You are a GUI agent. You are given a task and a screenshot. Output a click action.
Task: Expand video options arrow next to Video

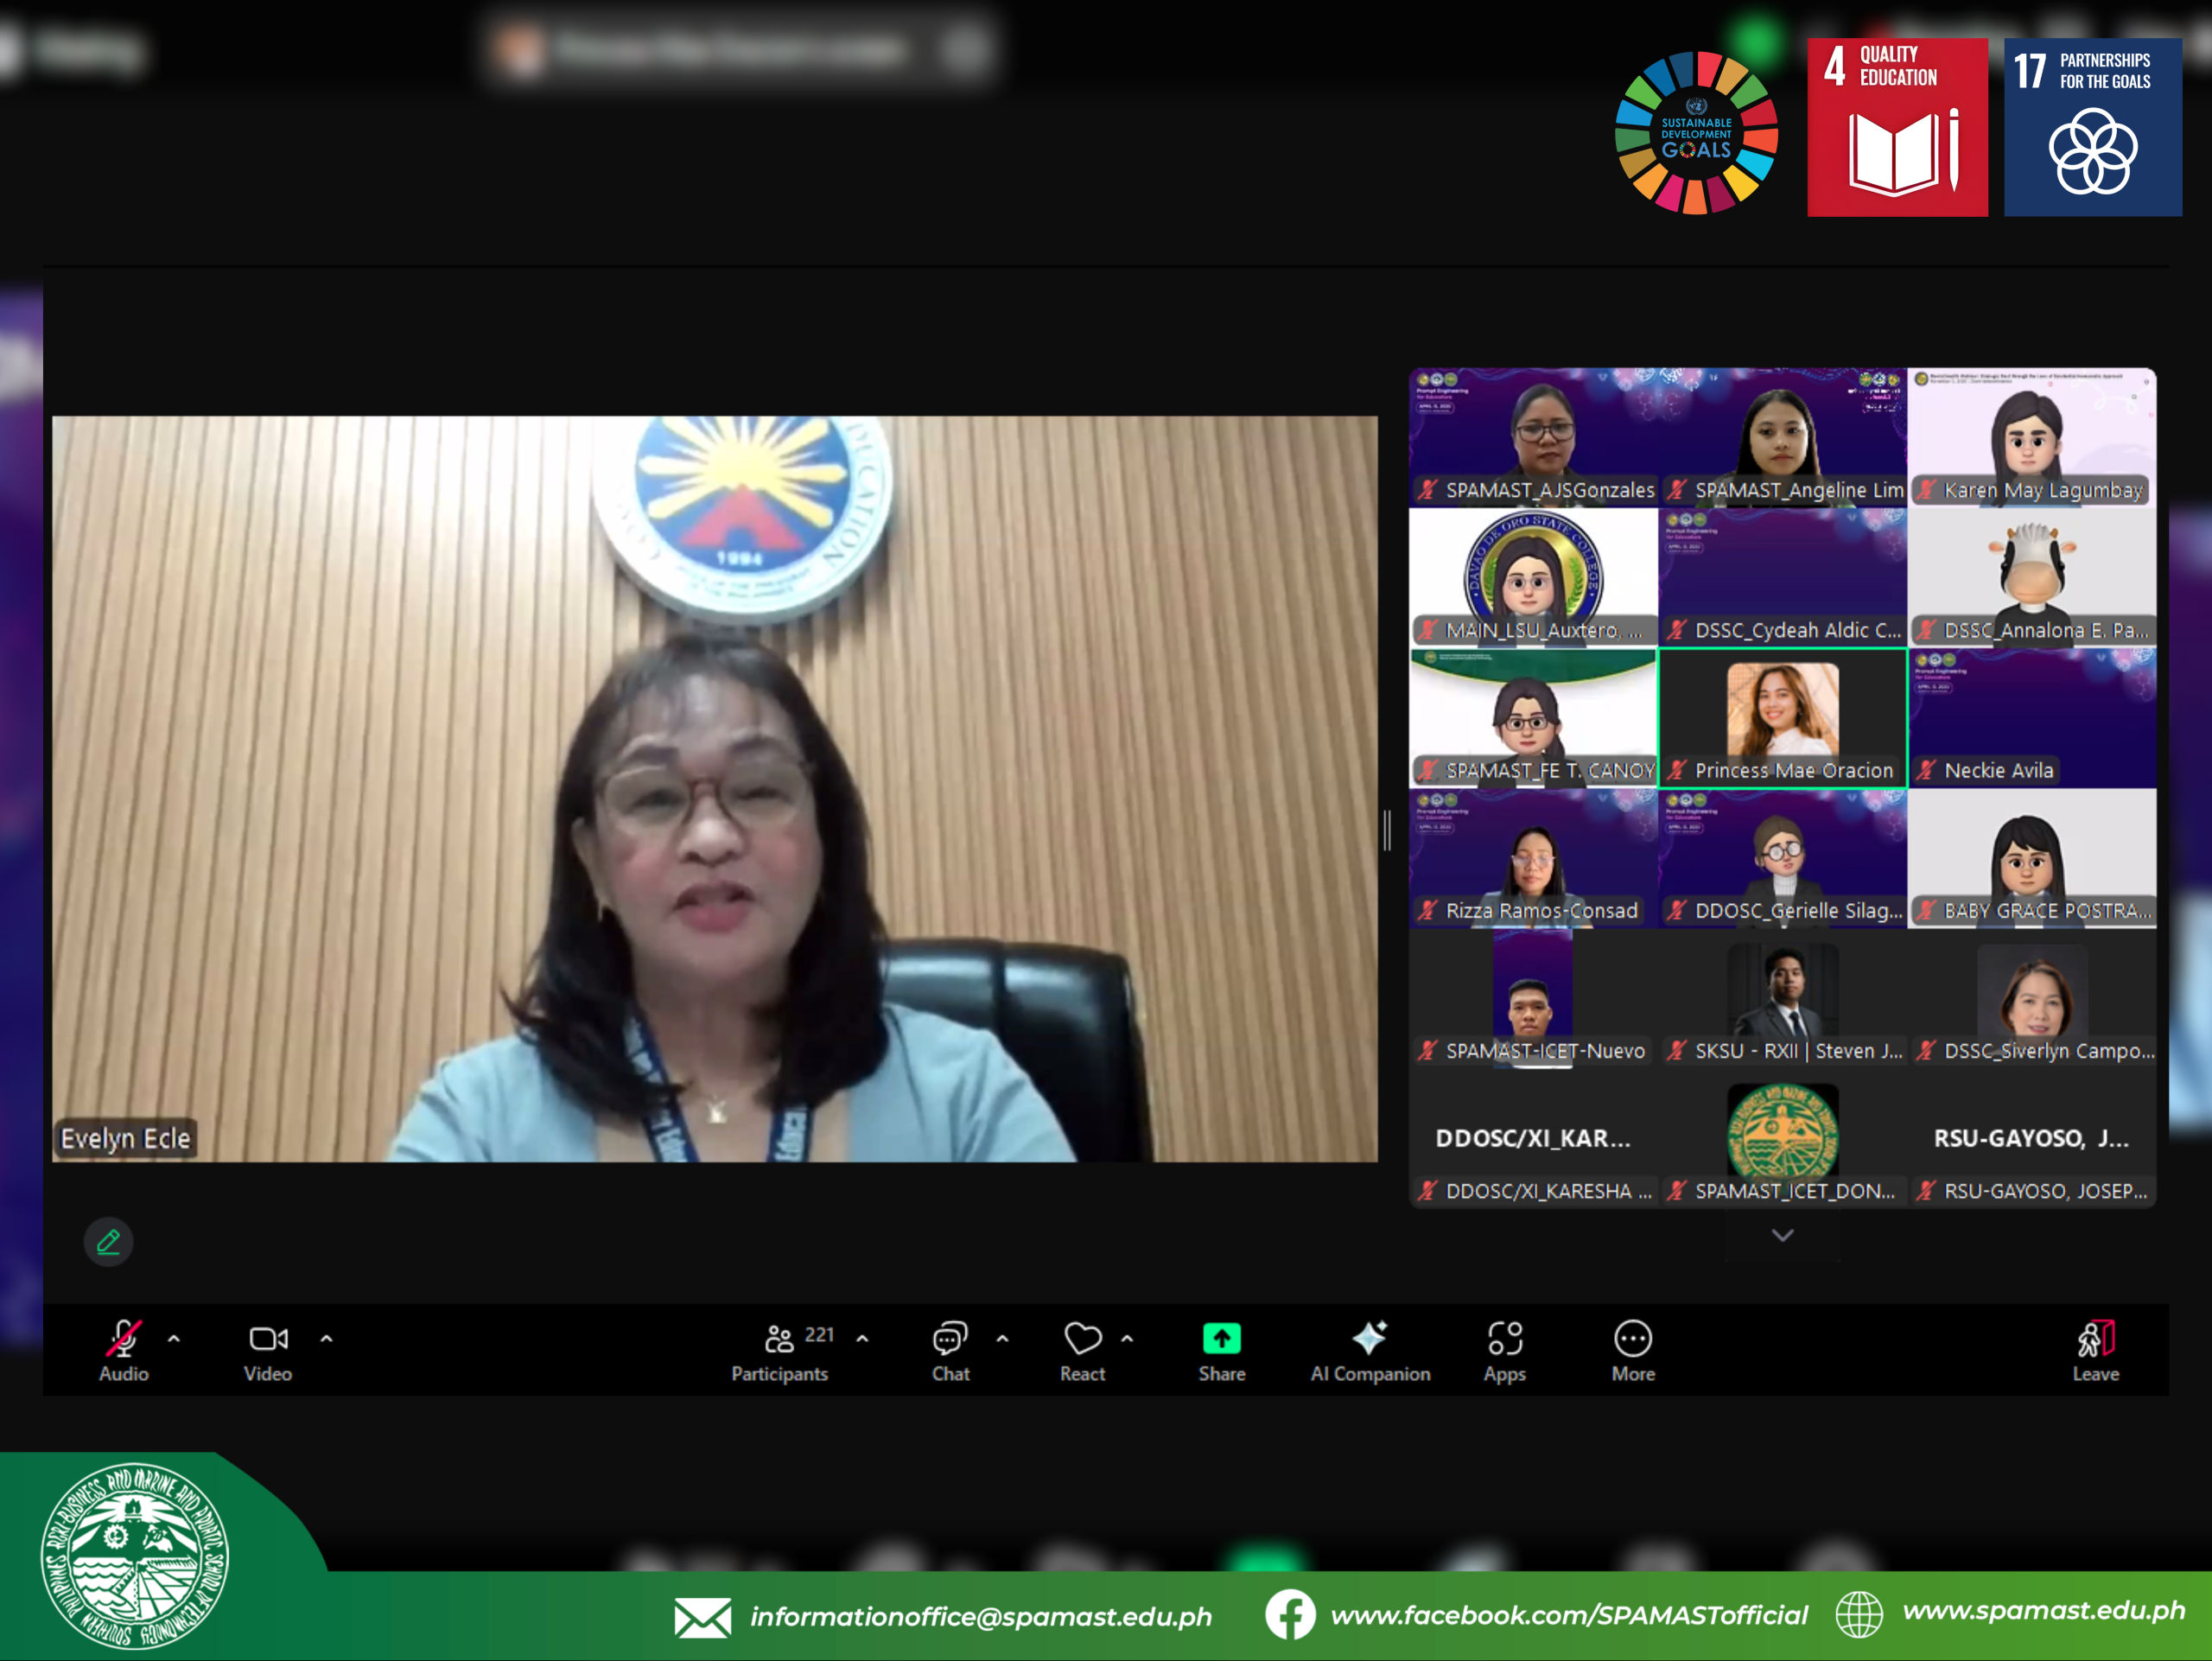[326, 1338]
